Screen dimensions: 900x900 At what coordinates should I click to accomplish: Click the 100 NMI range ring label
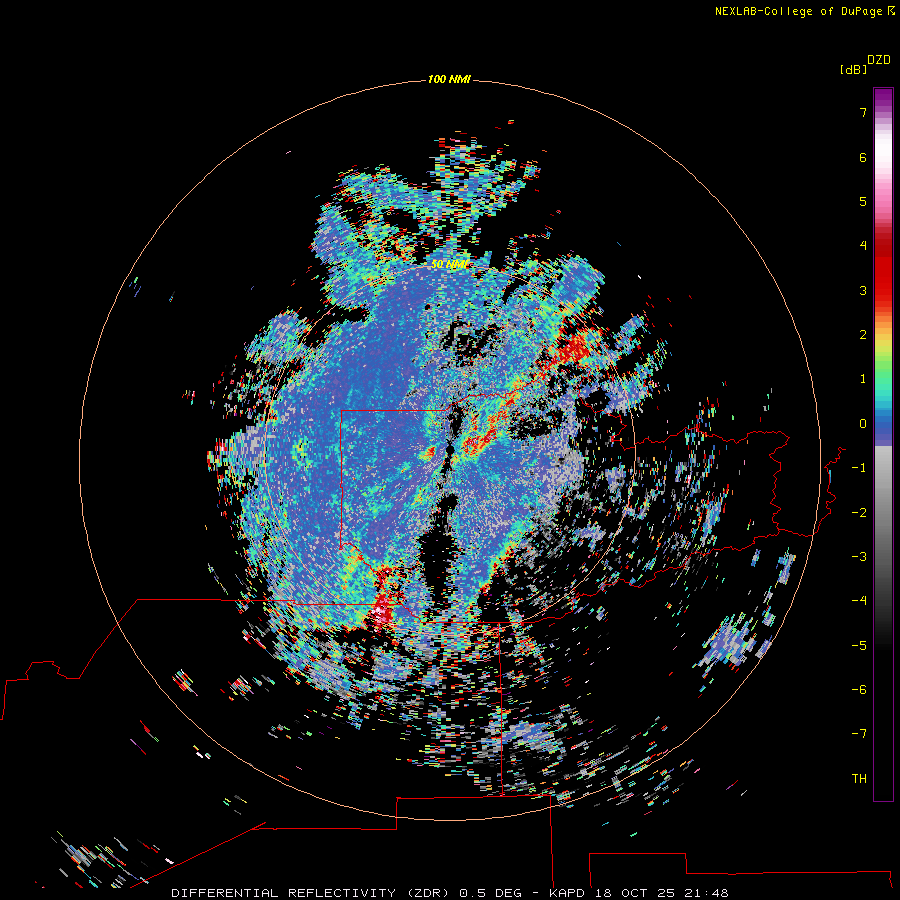pyautogui.click(x=449, y=79)
